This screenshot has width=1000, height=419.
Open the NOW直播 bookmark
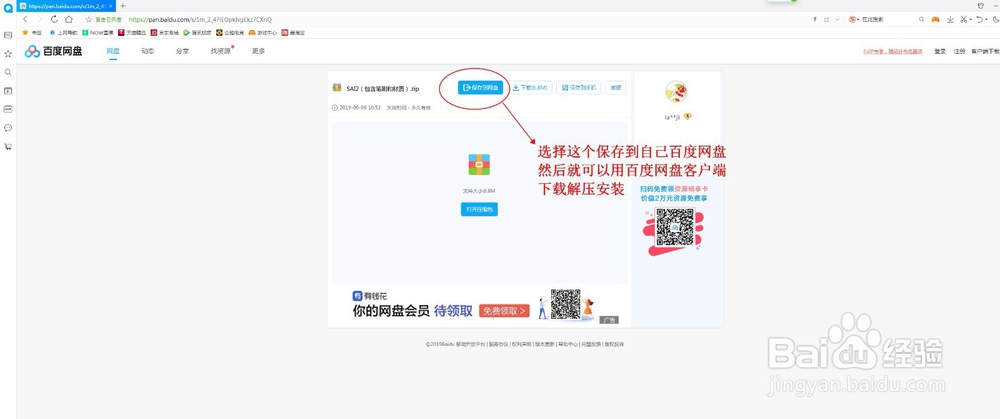pos(98,33)
